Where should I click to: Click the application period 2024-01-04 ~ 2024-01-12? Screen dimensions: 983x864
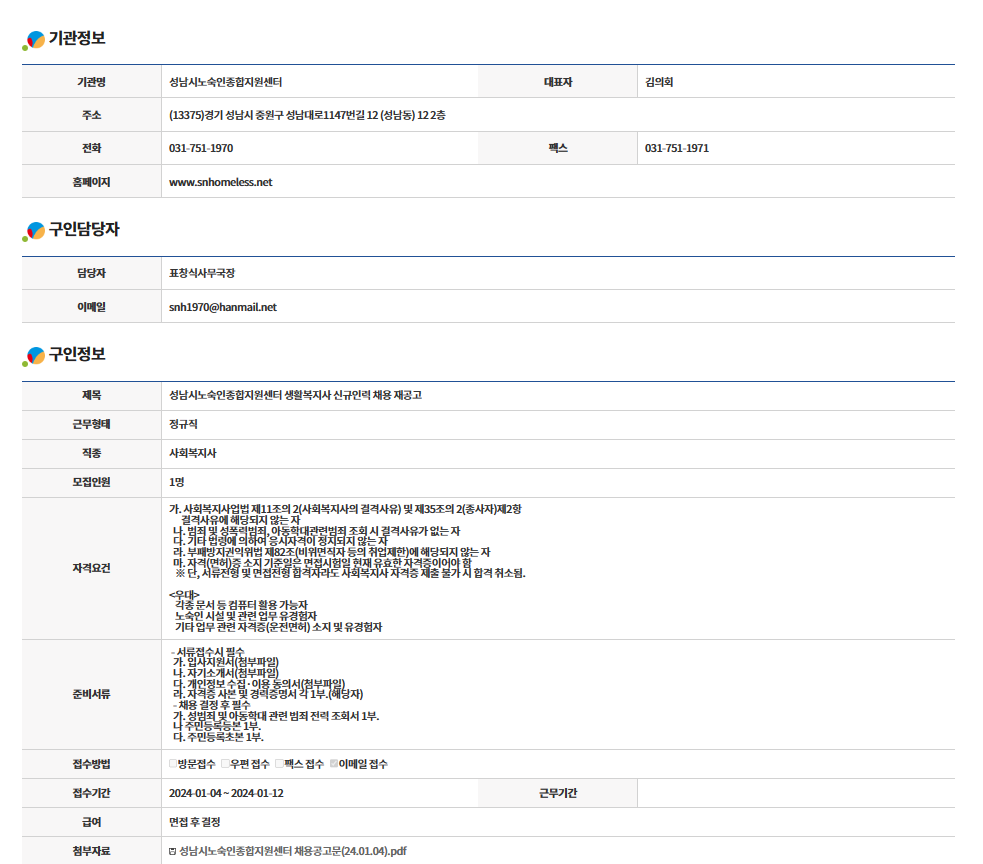[226, 793]
